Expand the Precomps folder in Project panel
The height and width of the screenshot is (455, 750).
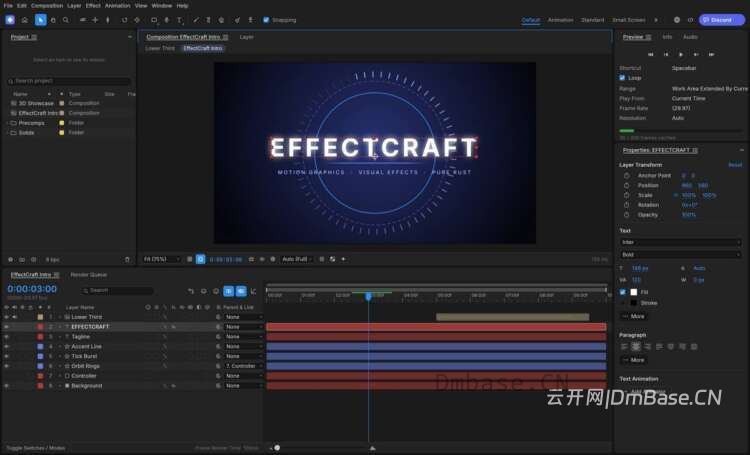[7, 123]
